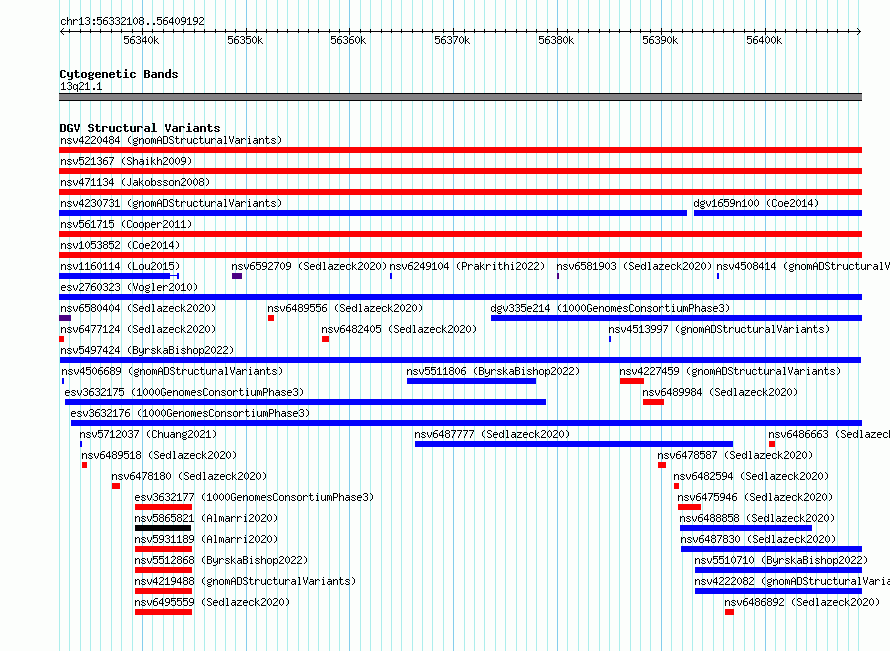Open esv3632175 1000Genomes variant label

click(x=184, y=392)
